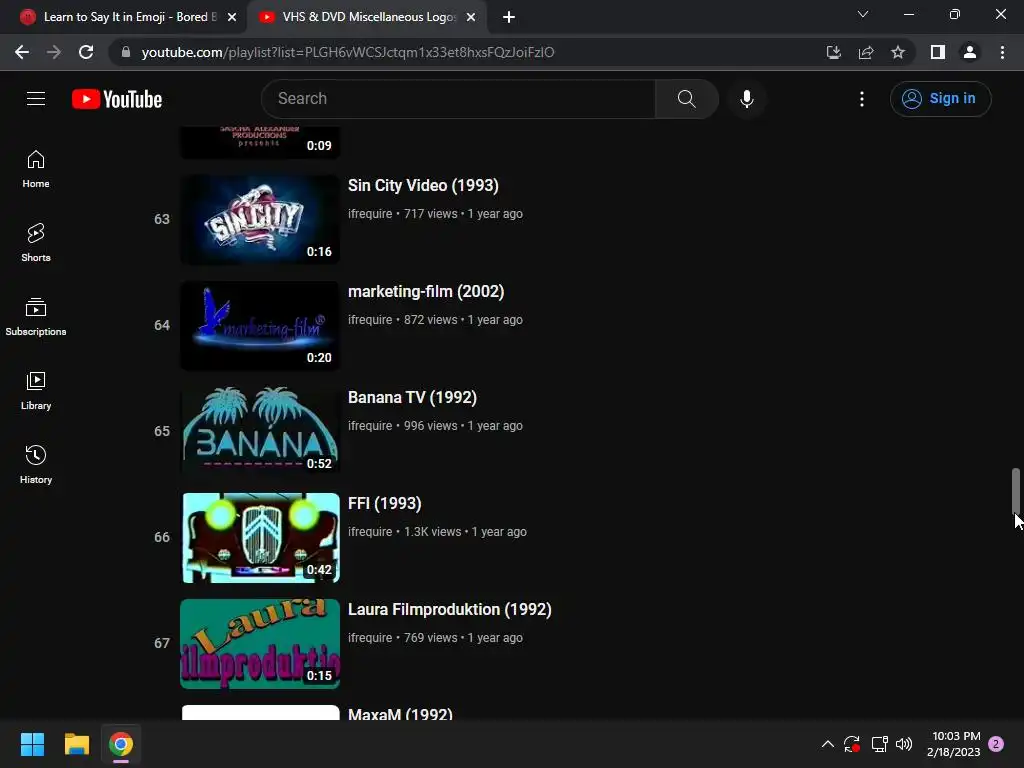The image size is (1024, 768).
Task: Open ifrequire channel under Sin City Video
Action: (x=370, y=214)
